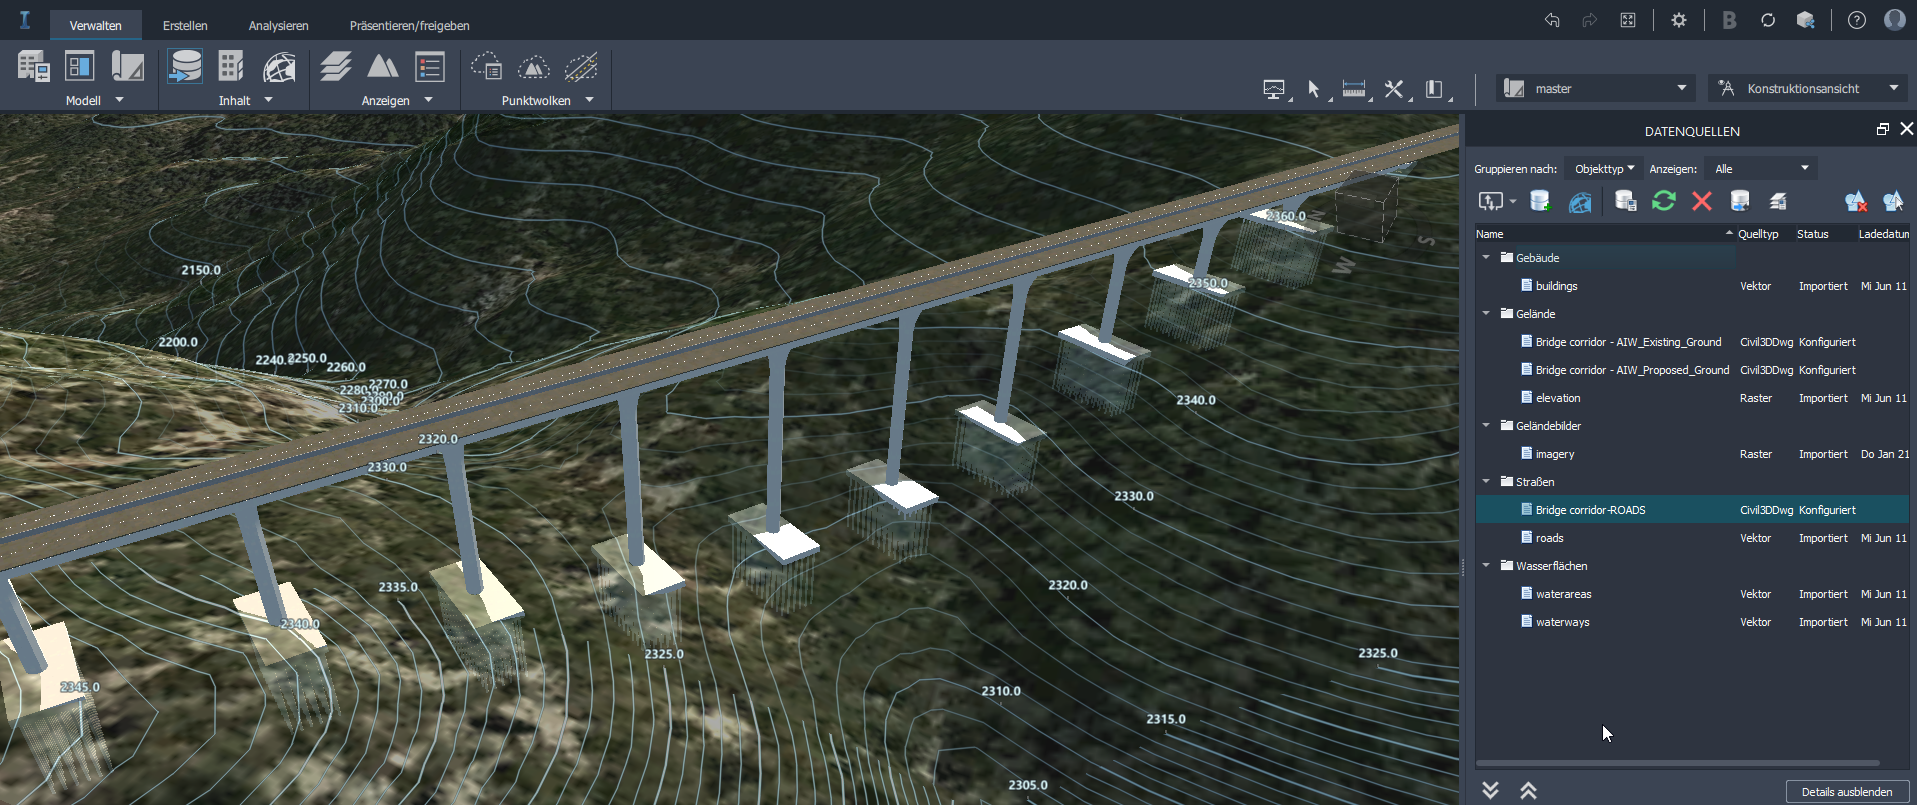Choose the selection arrow tool
Screen dimensions: 1917x805
[x=1314, y=89]
